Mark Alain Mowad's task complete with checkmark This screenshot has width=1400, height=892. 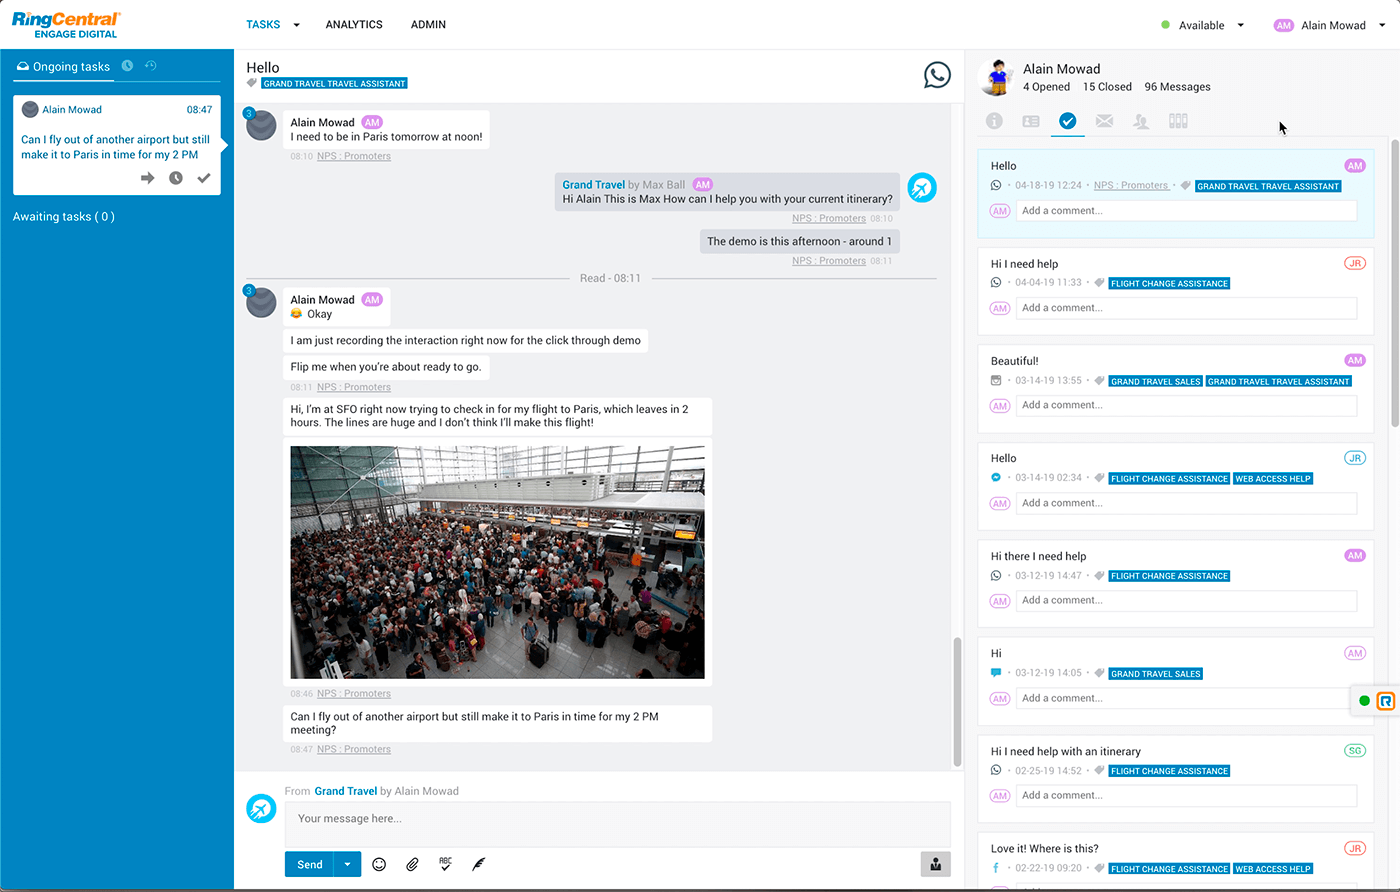(x=204, y=178)
